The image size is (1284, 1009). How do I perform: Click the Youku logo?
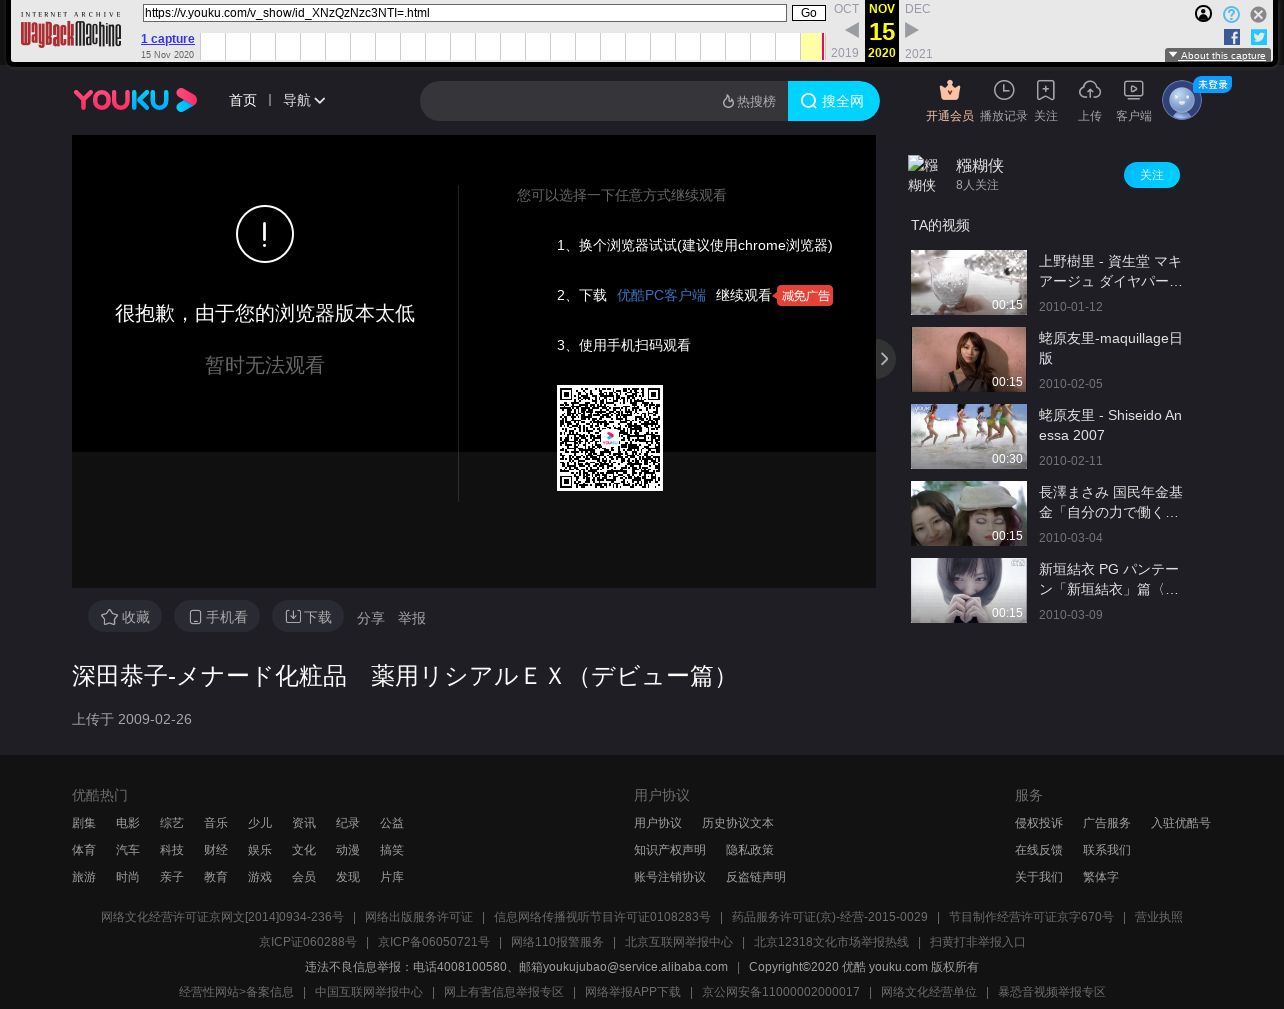pyautogui.click(x=135, y=100)
